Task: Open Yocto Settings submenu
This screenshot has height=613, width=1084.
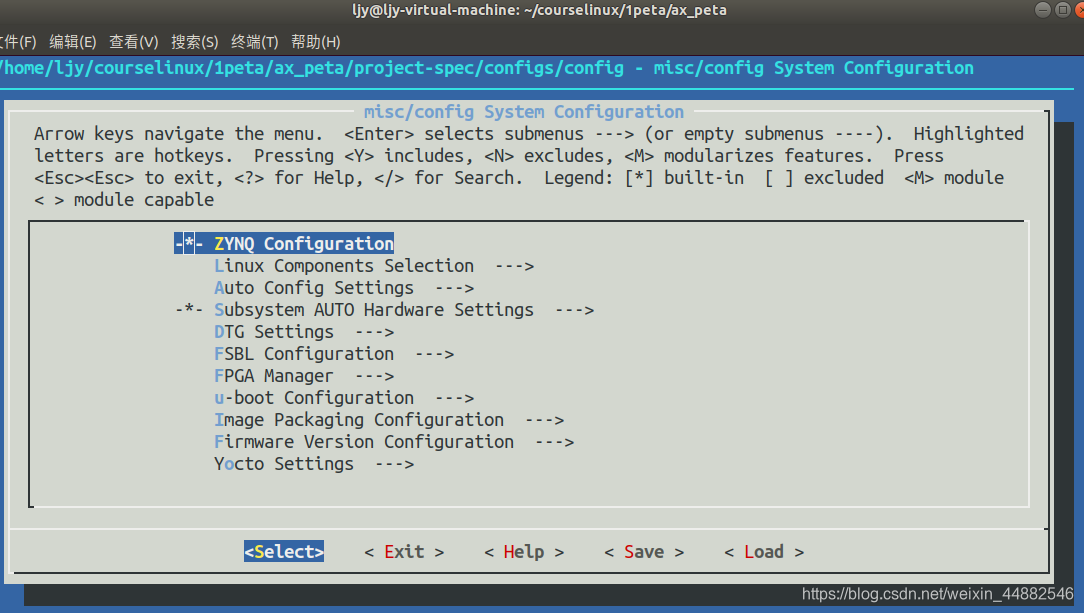Action: click(x=283, y=463)
